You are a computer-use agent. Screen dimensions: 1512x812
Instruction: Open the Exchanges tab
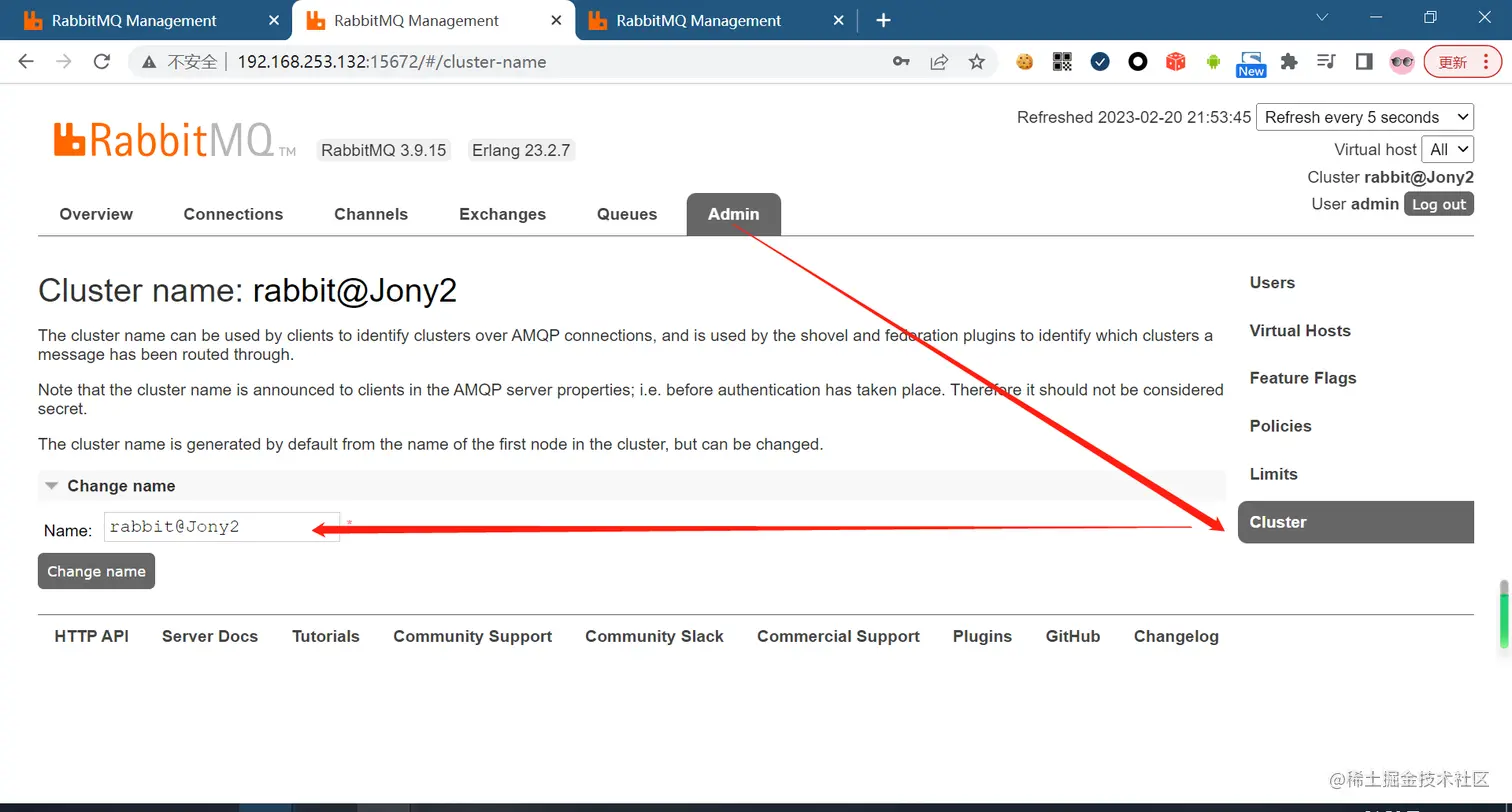(502, 214)
